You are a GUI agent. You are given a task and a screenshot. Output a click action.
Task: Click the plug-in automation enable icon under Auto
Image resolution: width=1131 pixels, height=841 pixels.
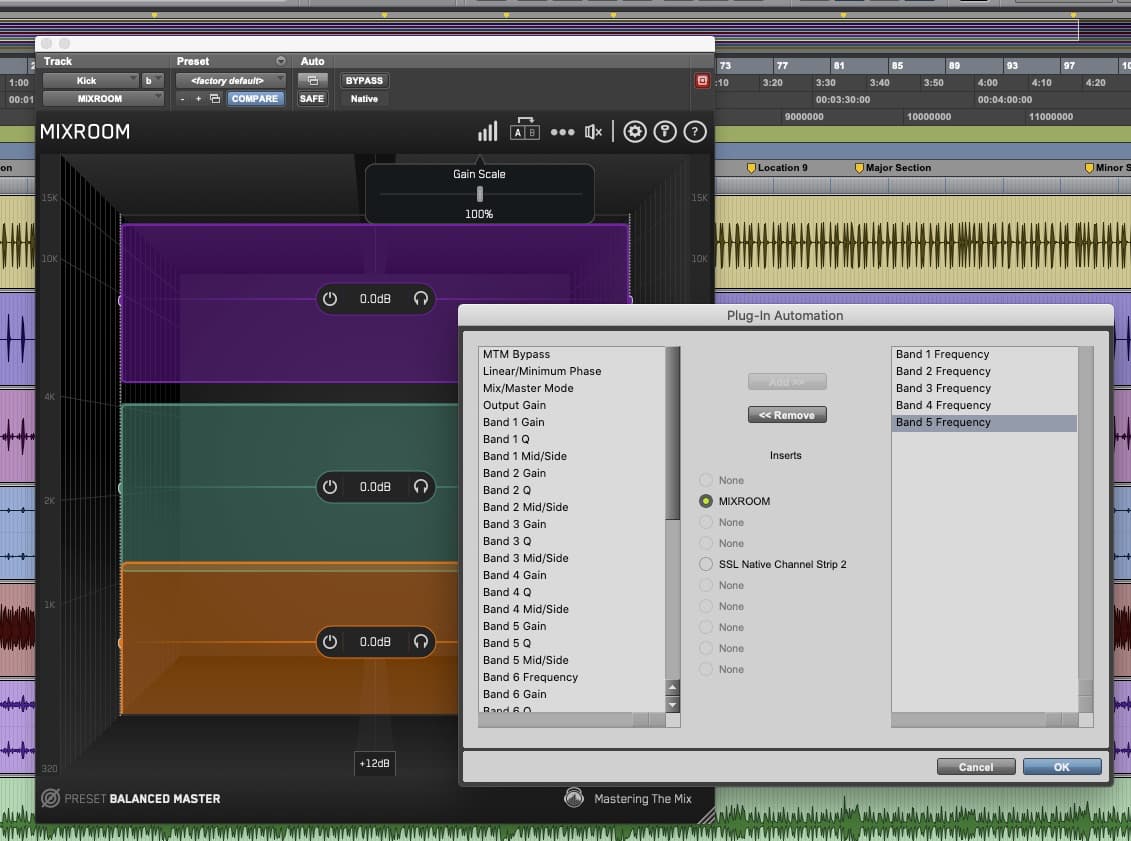(312, 80)
